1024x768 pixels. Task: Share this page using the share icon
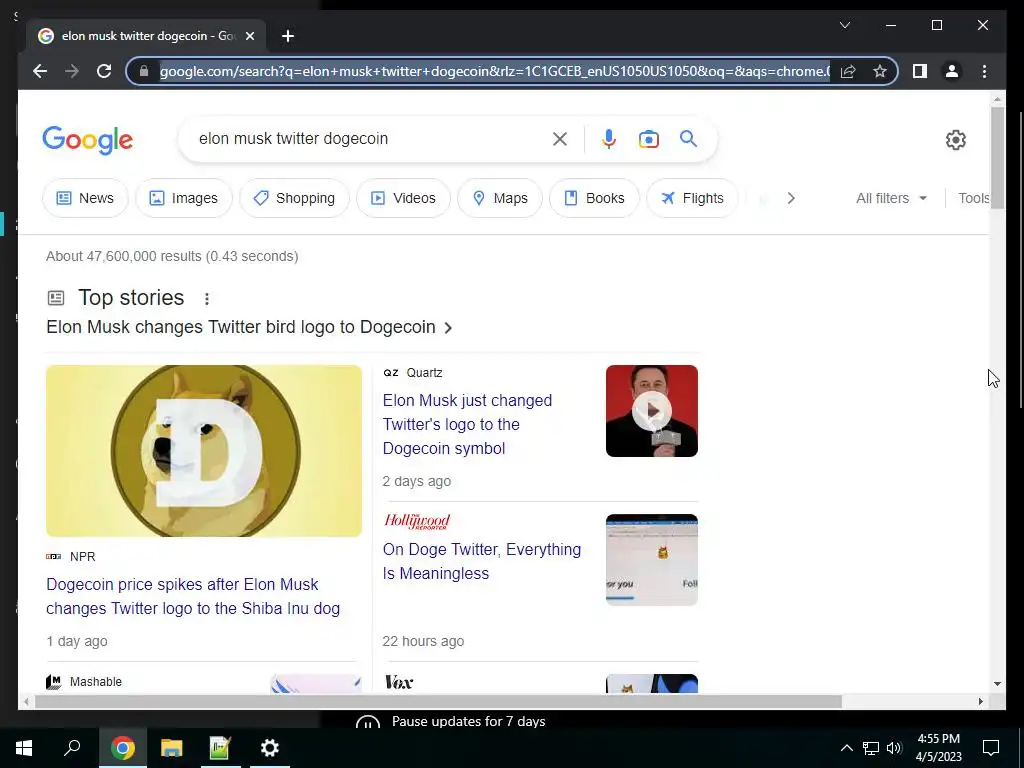click(848, 71)
